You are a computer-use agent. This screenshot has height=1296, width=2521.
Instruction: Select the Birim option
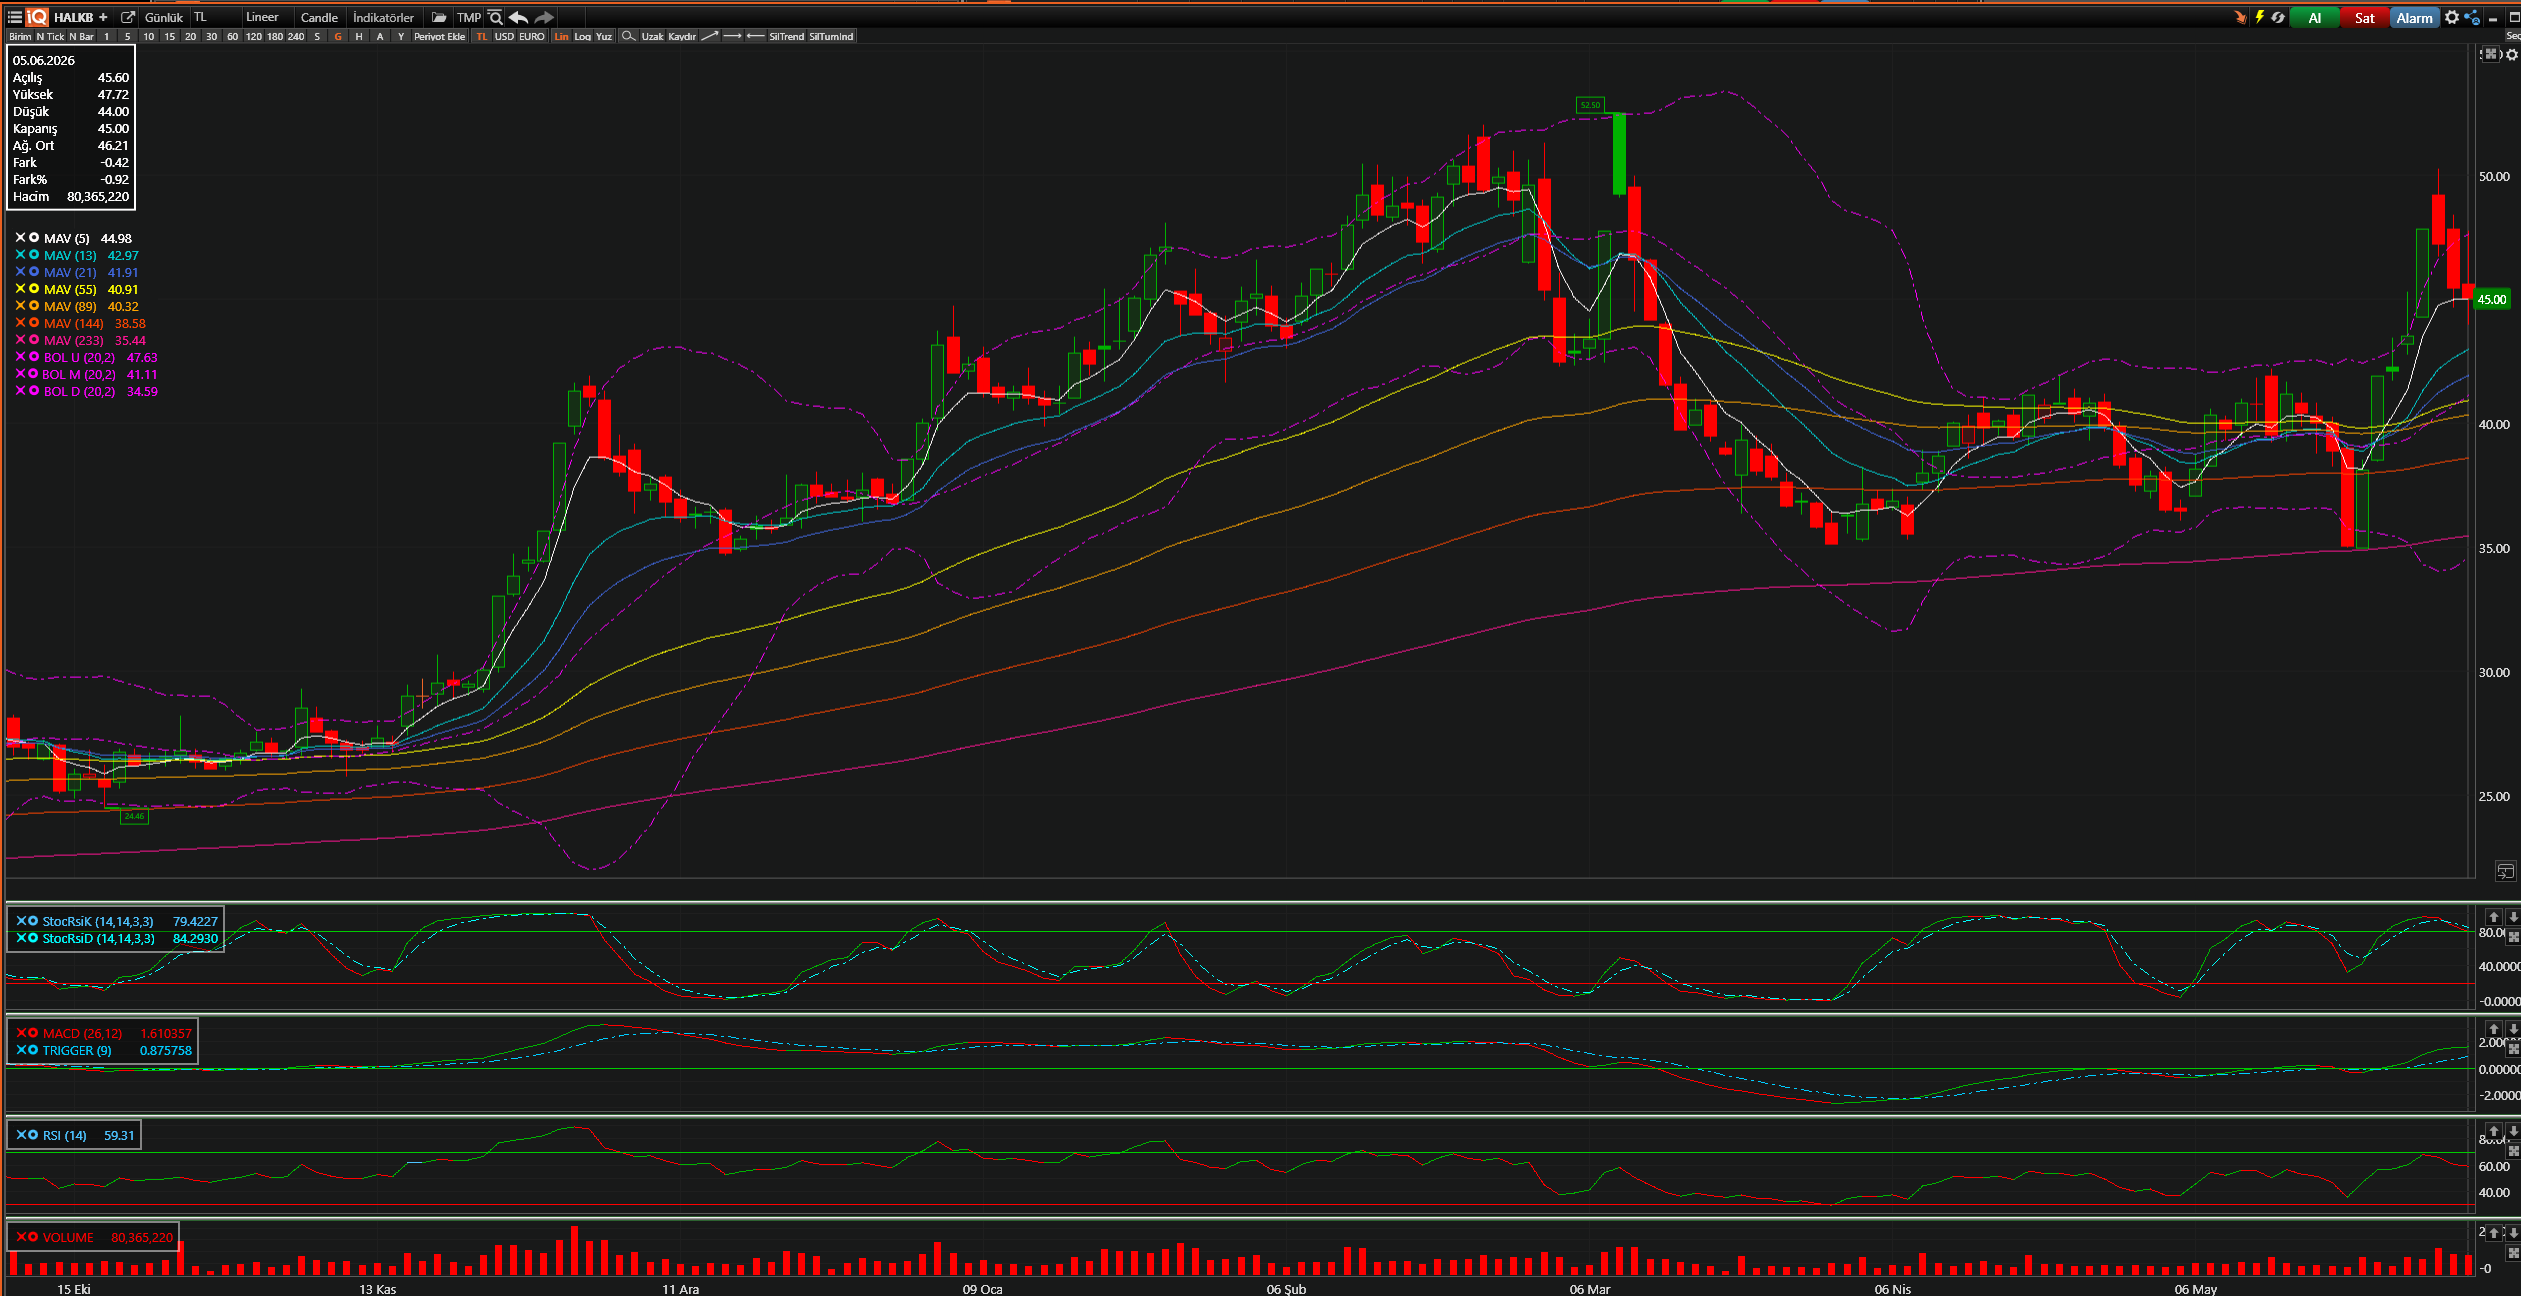tap(20, 36)
